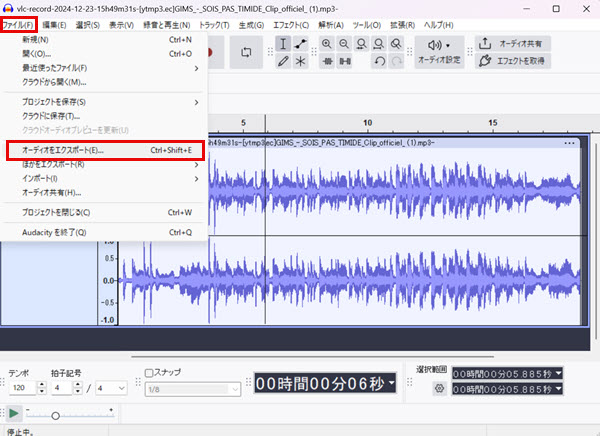Click the Zoom Toggle icon
This screenshot has width=600, height=436.
point(396,44)
